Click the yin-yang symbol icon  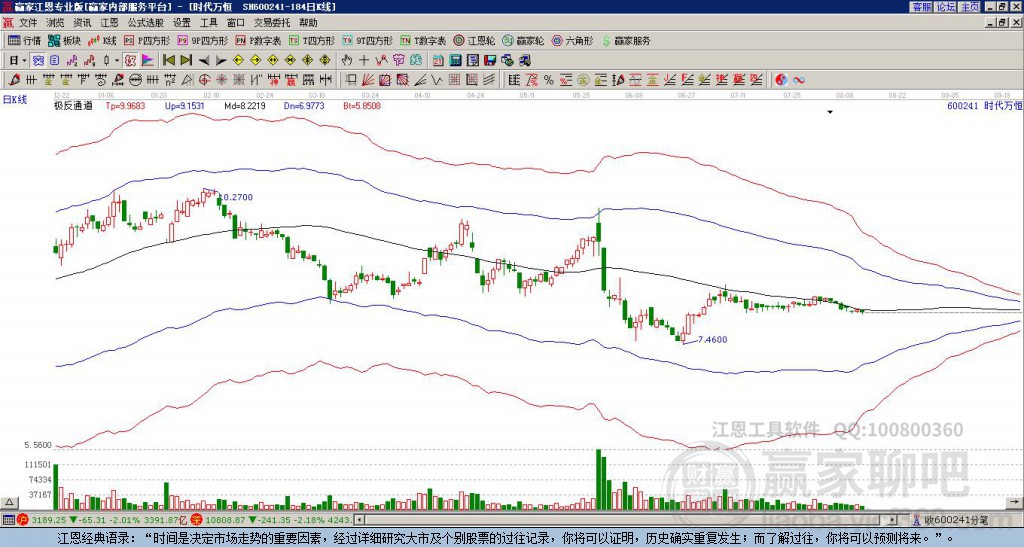[x=781, y=80]
